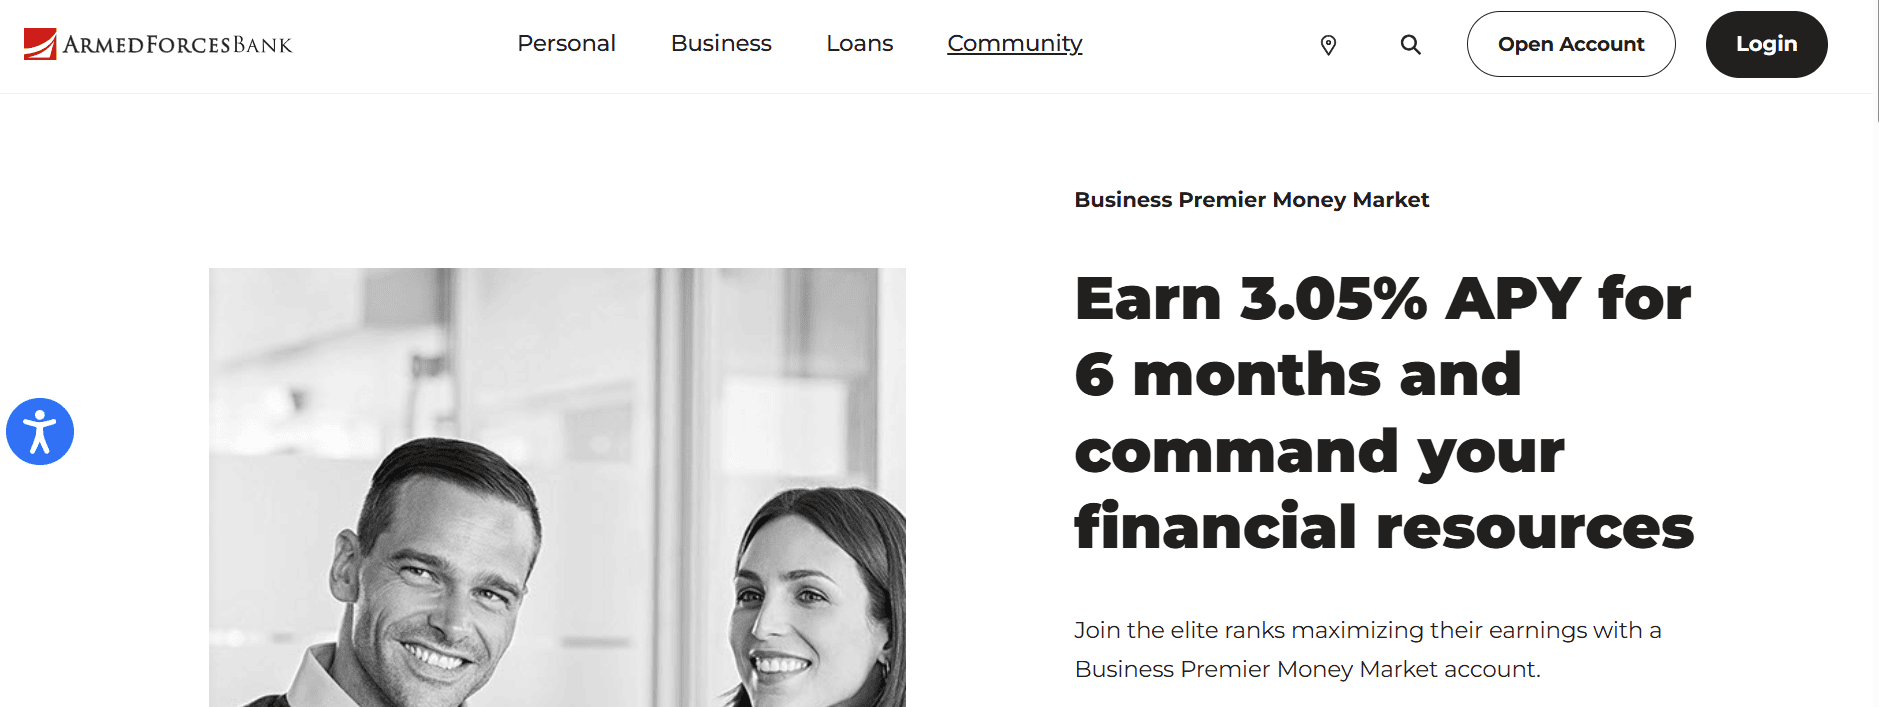The image size is (1879, 707).
Task: Click the bold "Business Premier Money Market" label
Action: point(1251,200)
